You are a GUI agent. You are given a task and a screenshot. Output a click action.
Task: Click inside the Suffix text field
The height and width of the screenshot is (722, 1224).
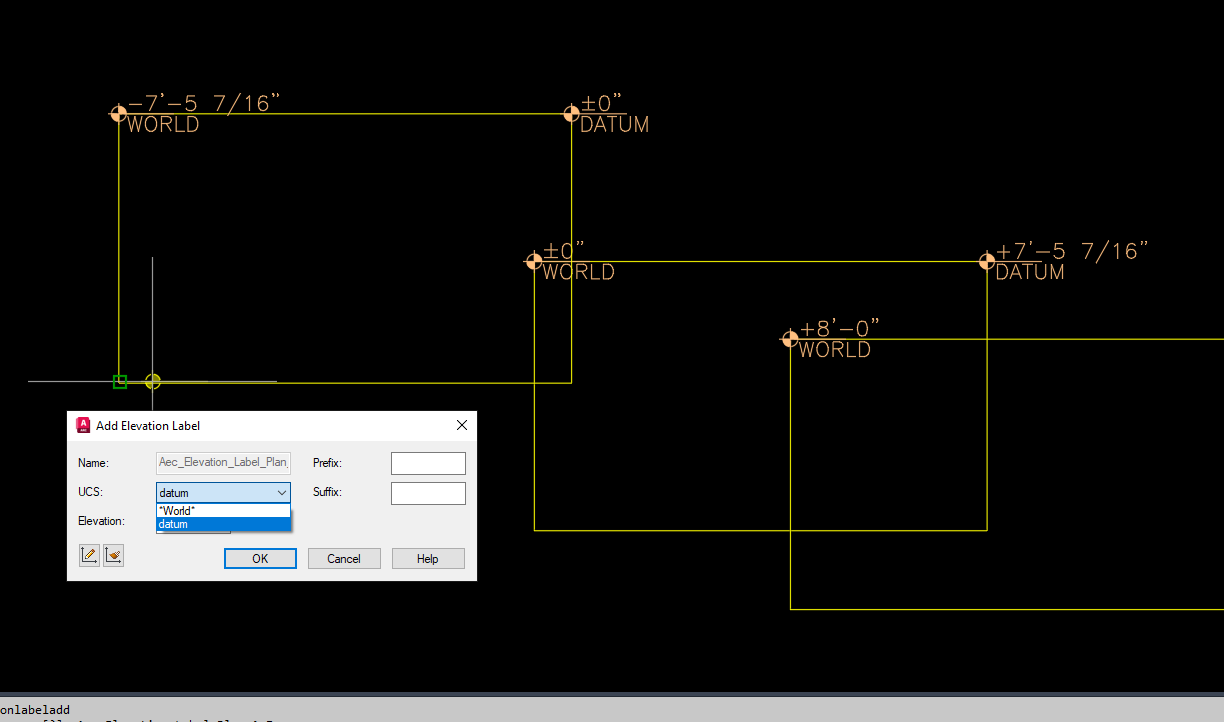428,492
